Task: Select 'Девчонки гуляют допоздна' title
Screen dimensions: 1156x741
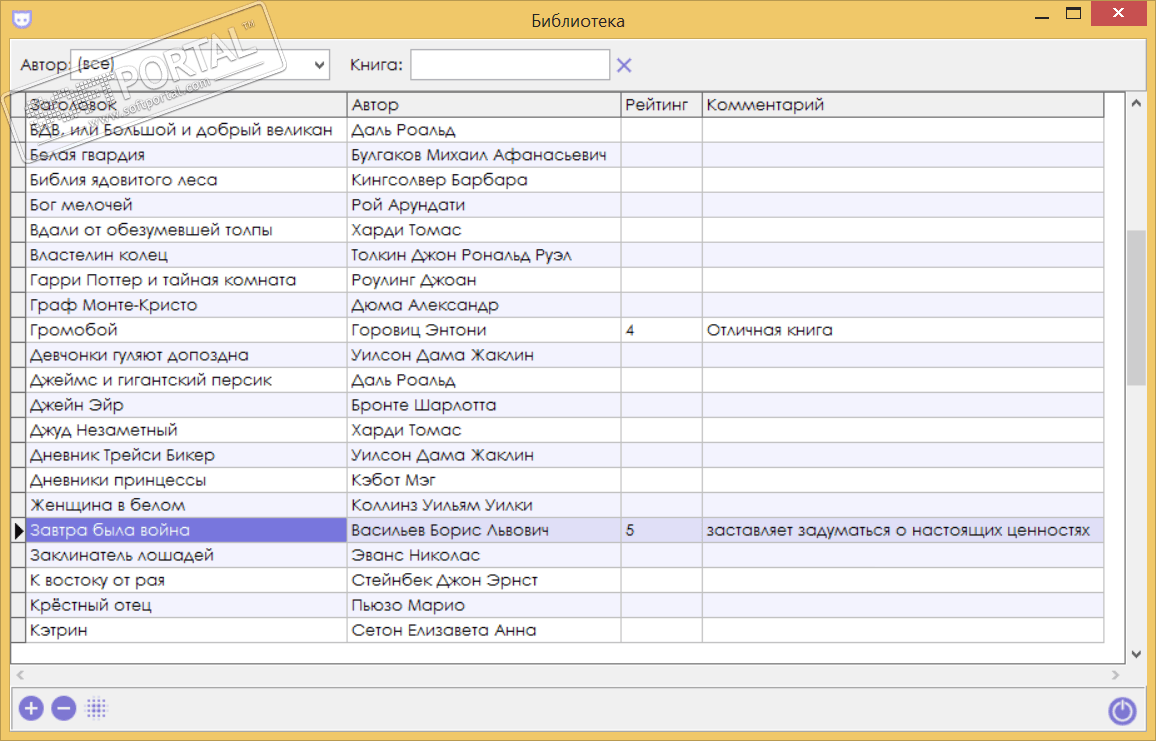Action: tap(186, 355)
